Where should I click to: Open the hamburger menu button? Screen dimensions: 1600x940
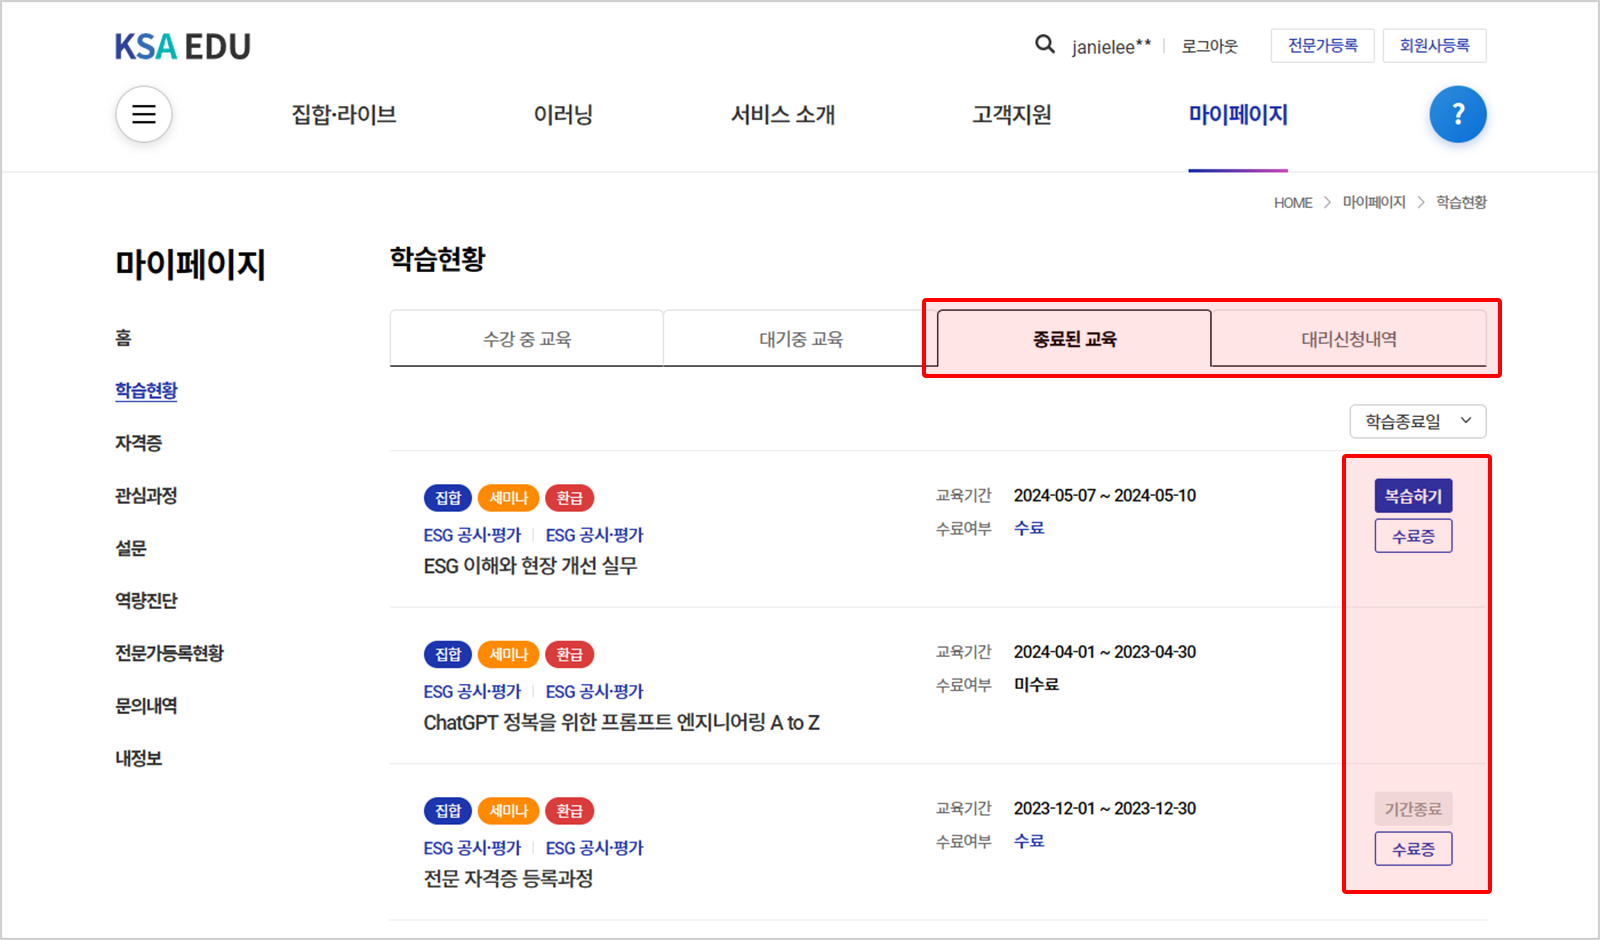[x=144, y=114]
